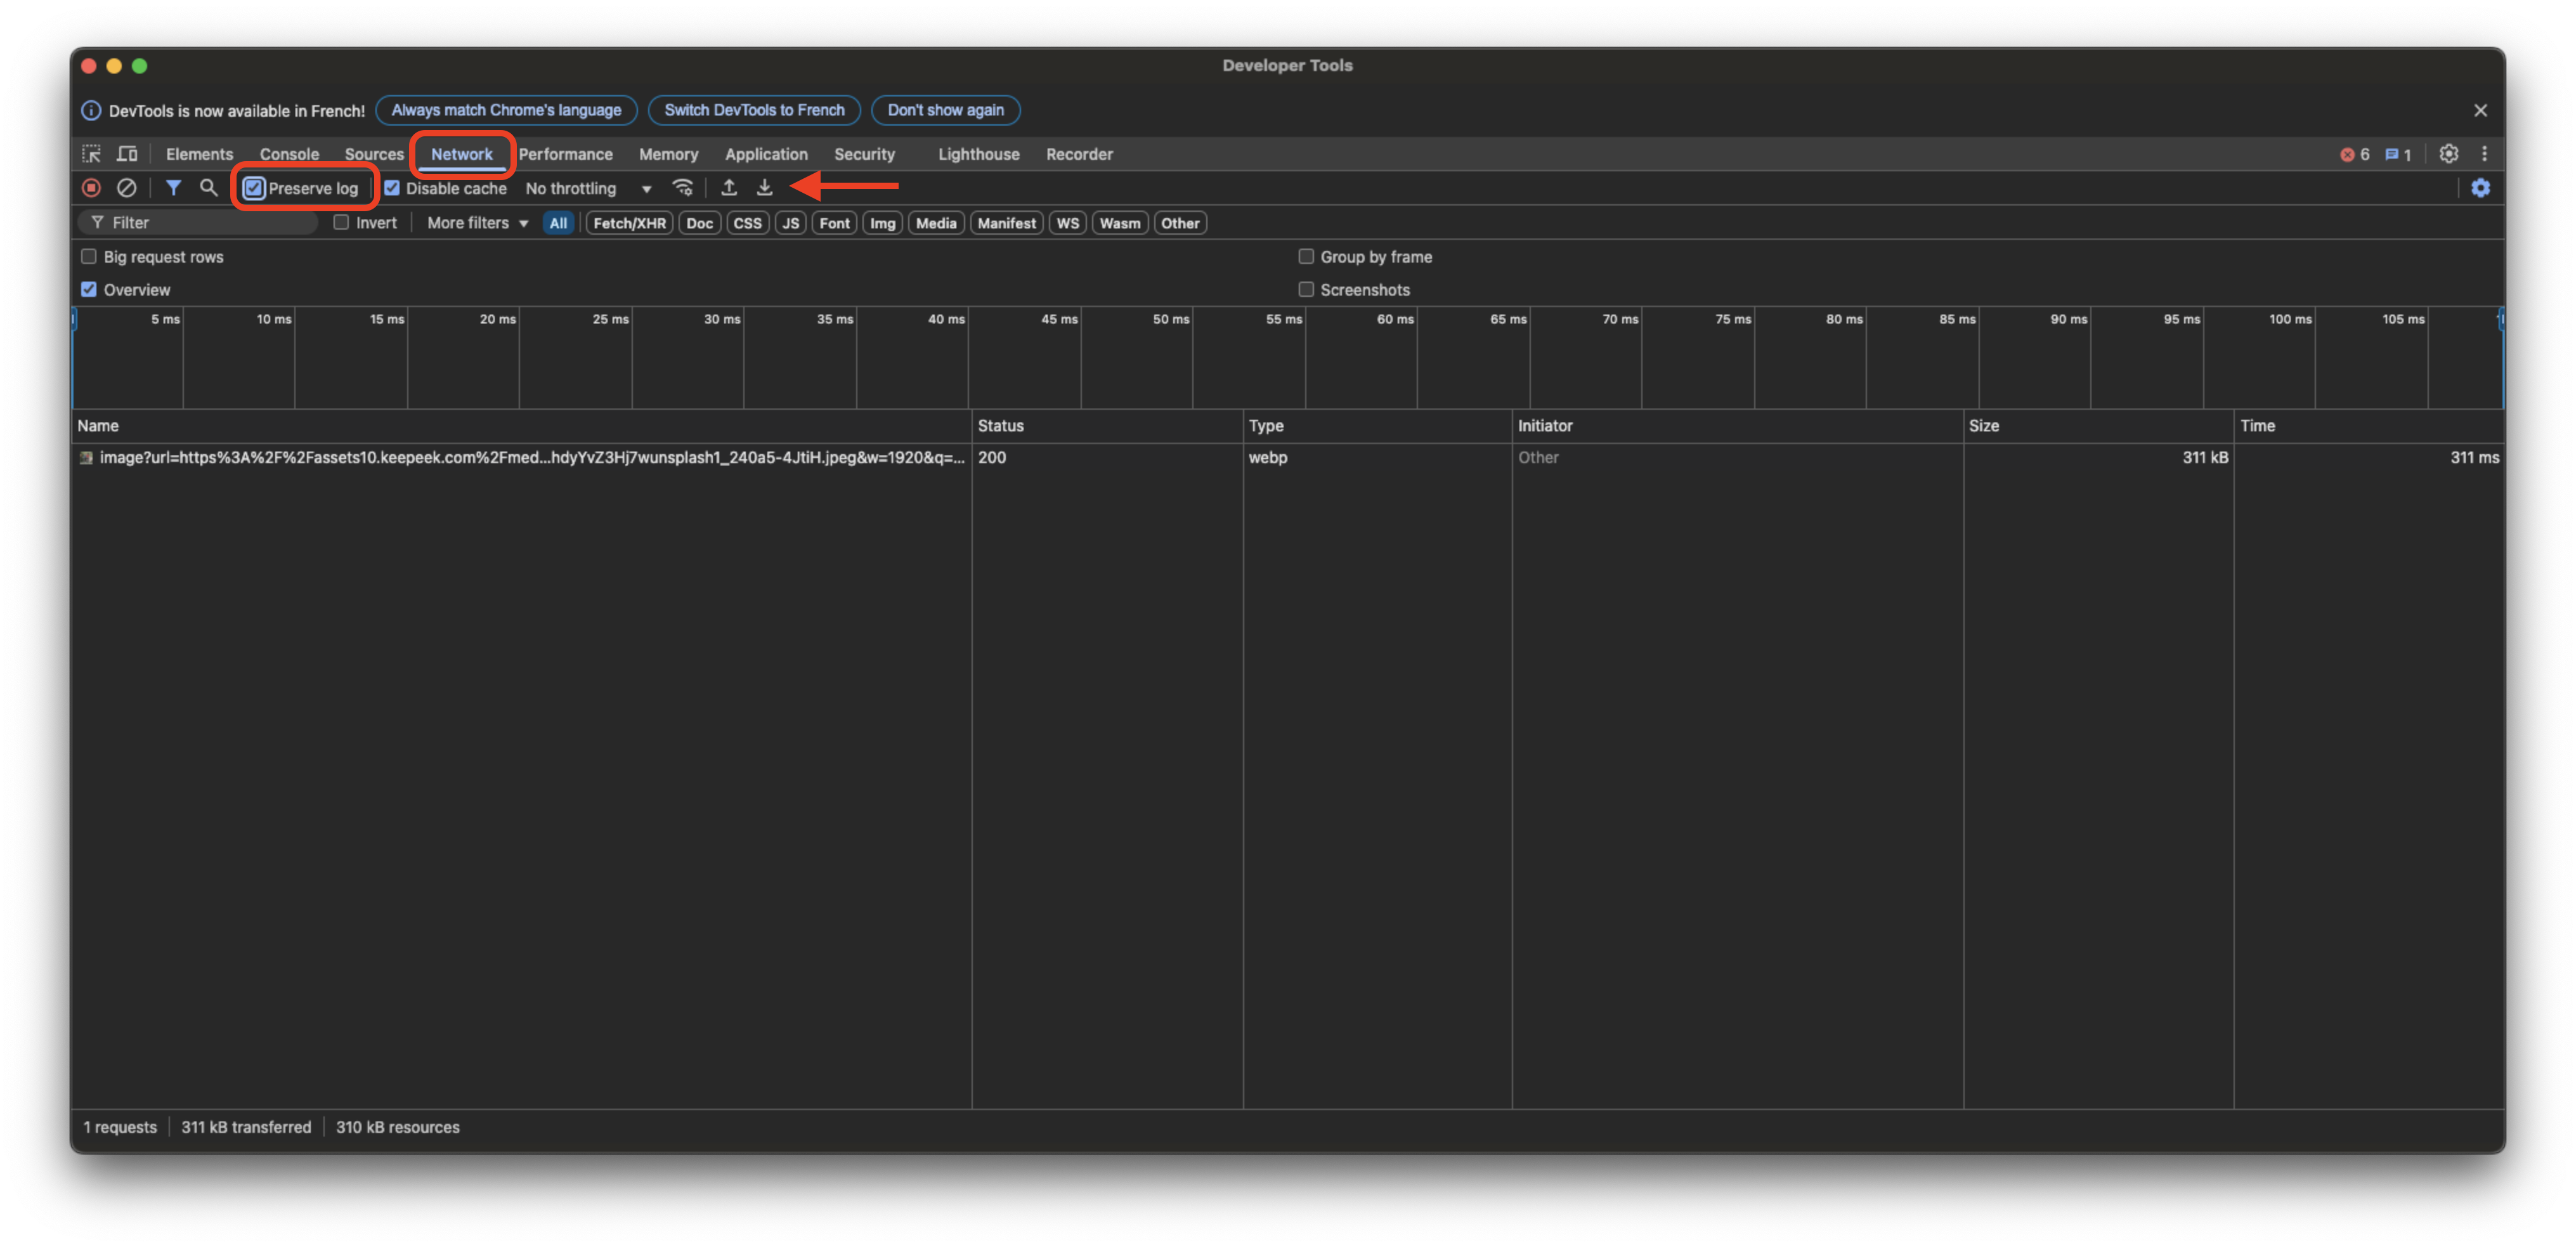2576x1247 pixels.
Task: Open the Network settings blue gear
Action: point(2480,188)
